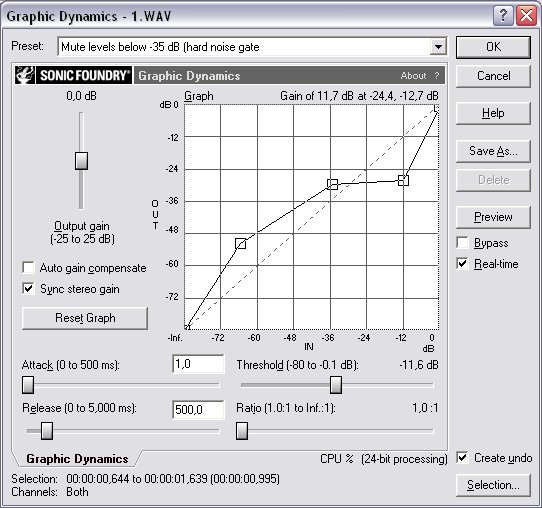Click the Graphic Dynamics tab at bottom
The width and height of the screenshot is (542, 508).
[77, 459]
